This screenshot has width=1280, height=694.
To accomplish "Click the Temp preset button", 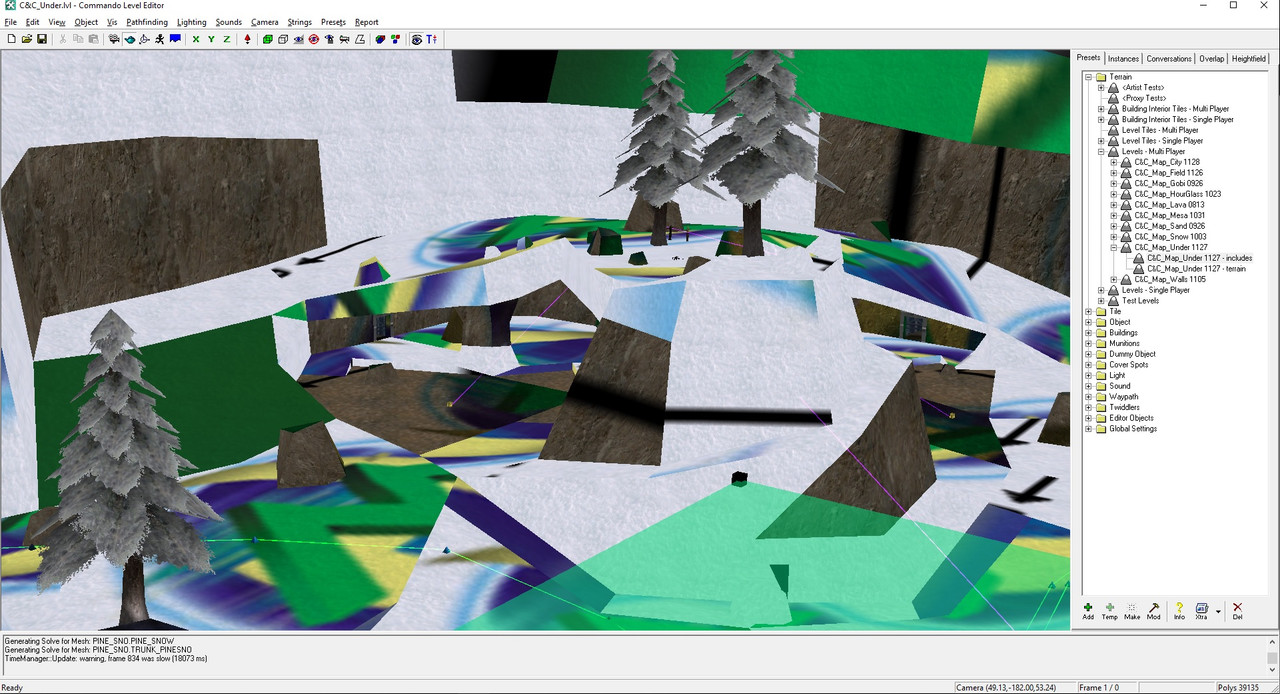I will tap(1110, 611).
